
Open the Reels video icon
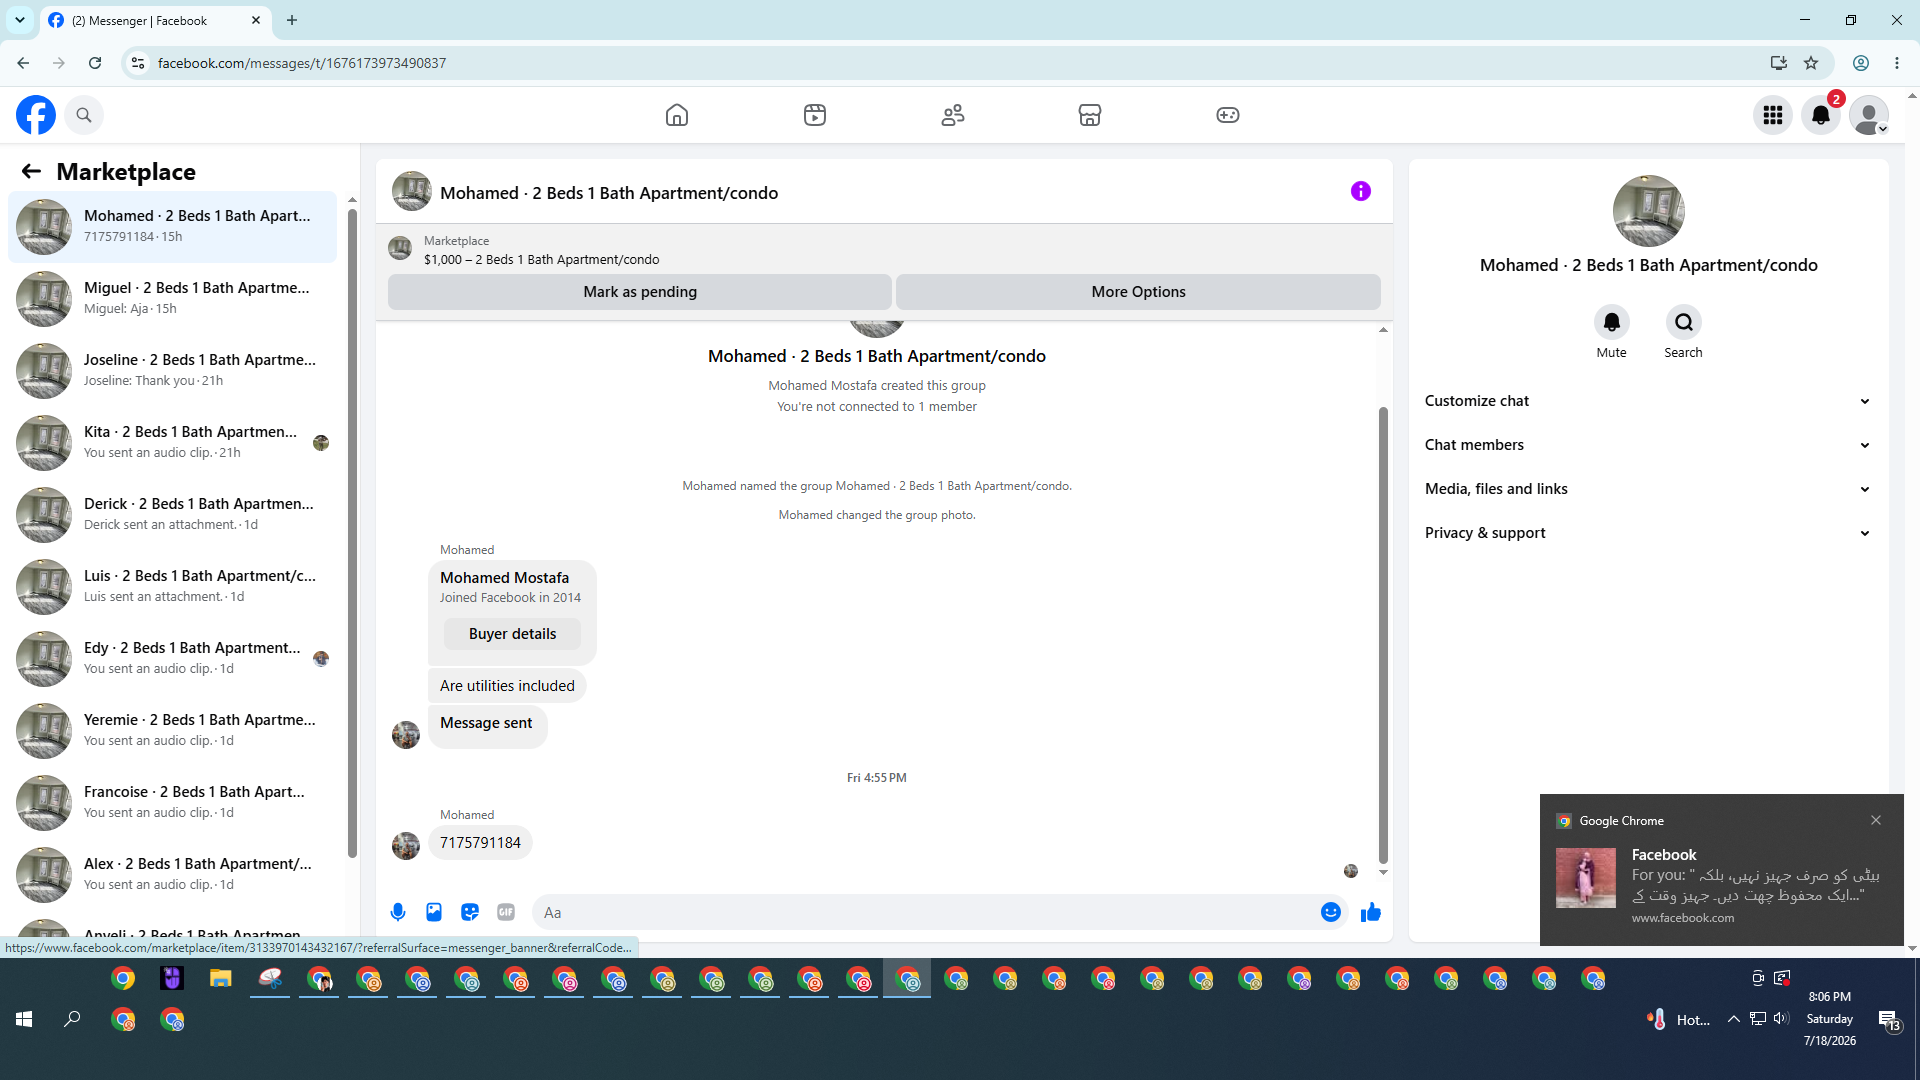815,115
